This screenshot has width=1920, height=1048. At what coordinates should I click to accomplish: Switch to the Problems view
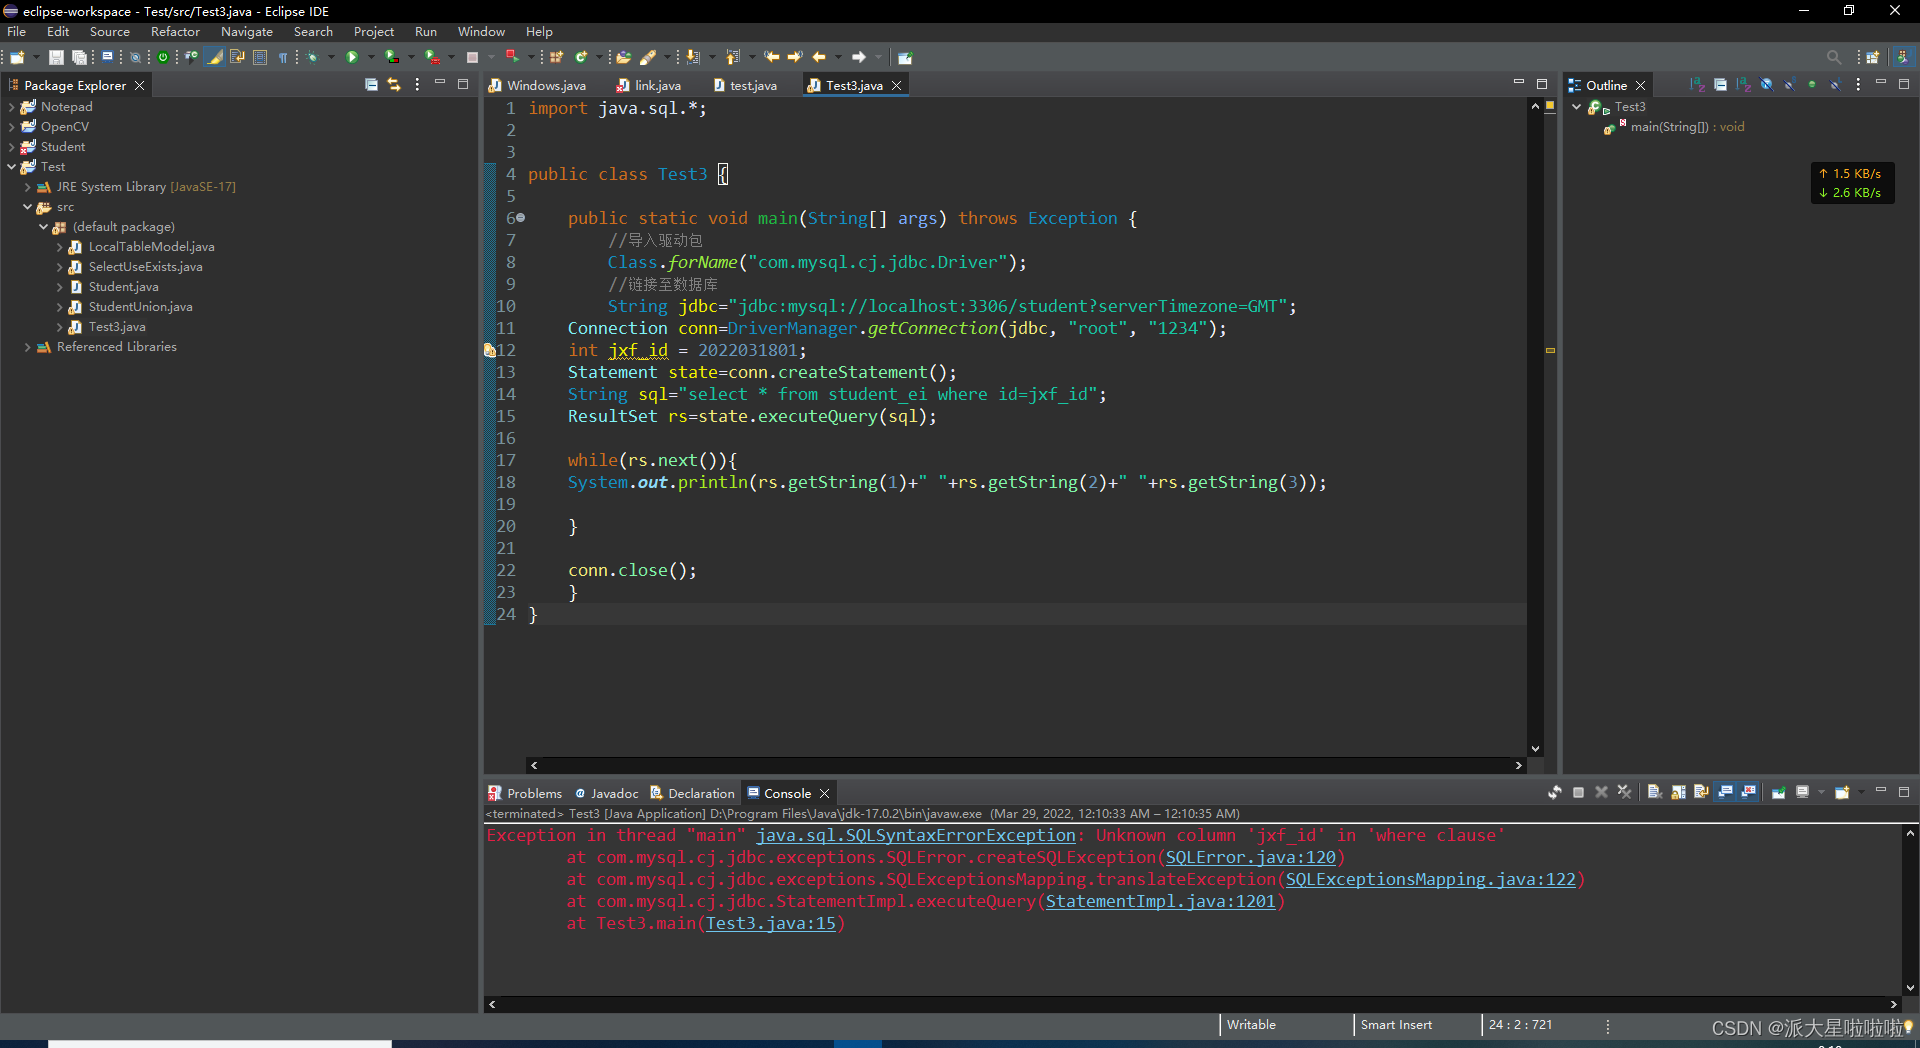coord(533,792)
